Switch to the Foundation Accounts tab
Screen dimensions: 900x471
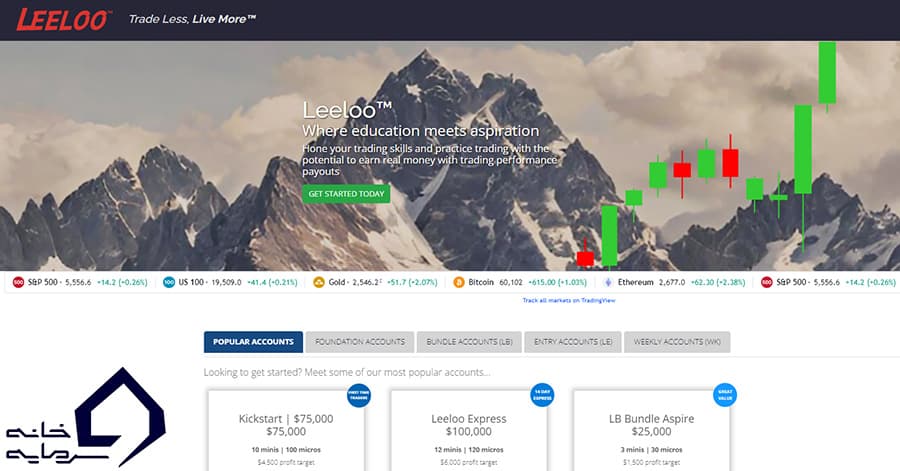(360, 342)
